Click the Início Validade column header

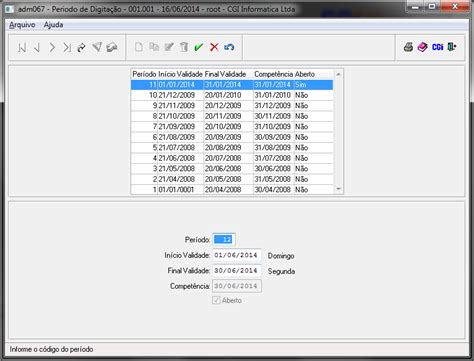[x=180, y=74]
